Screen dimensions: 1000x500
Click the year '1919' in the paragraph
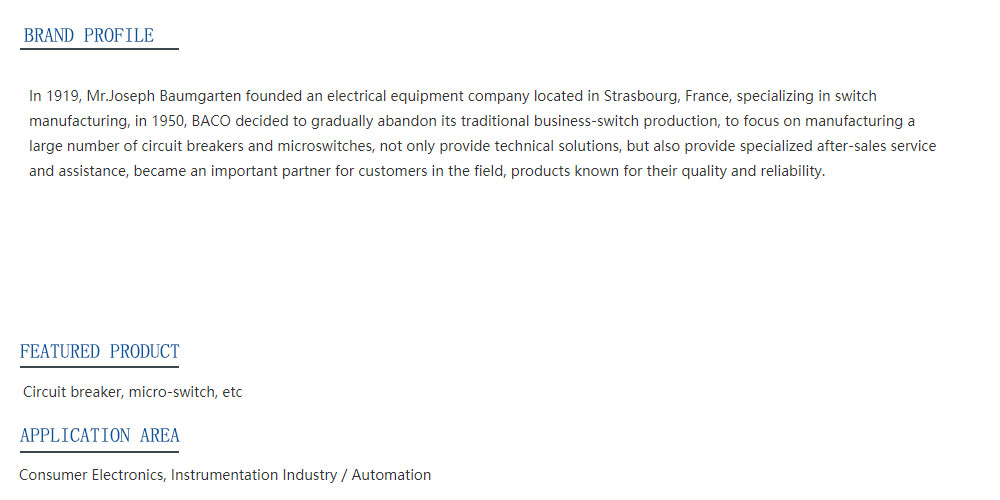pyautogui.click(x=62, y=96)
